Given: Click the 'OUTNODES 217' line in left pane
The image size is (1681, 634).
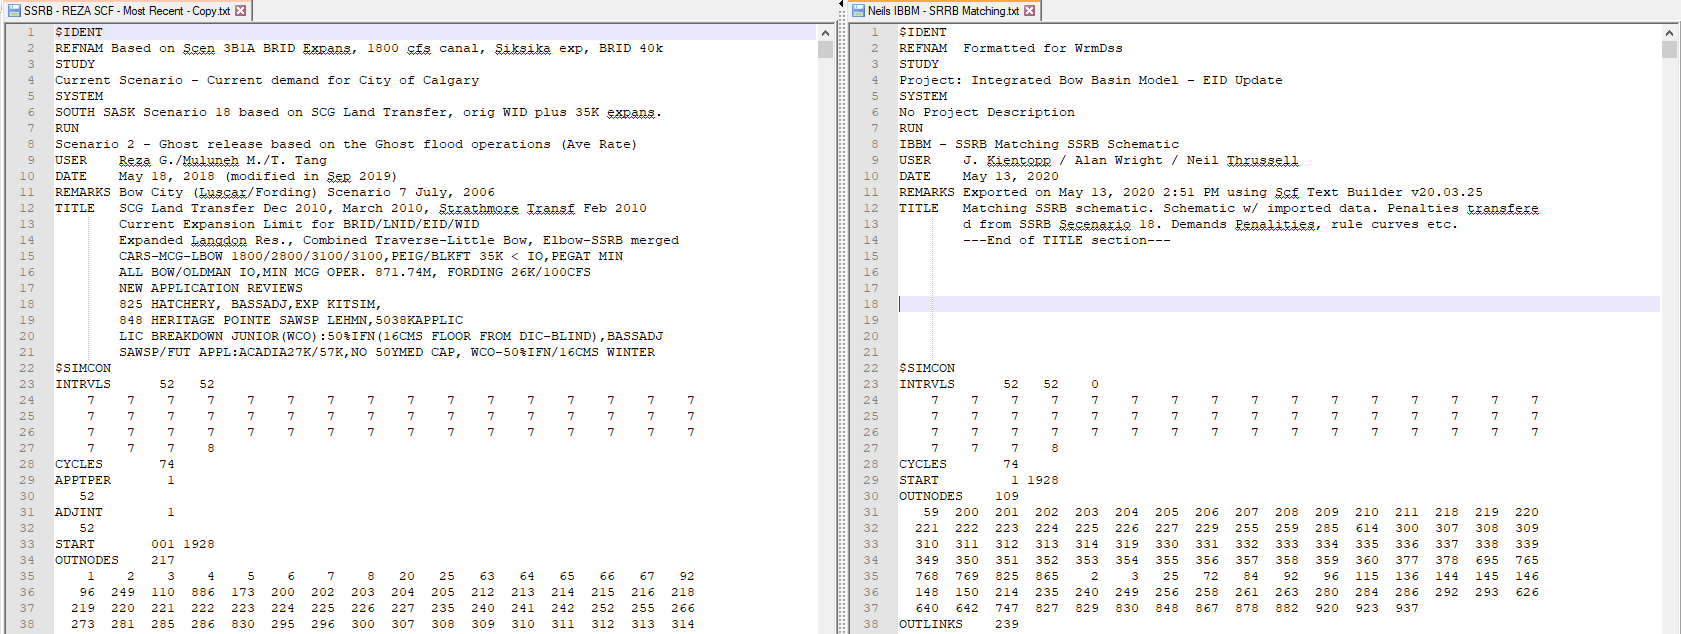Looking at the screenshot, I should (115, 560).
